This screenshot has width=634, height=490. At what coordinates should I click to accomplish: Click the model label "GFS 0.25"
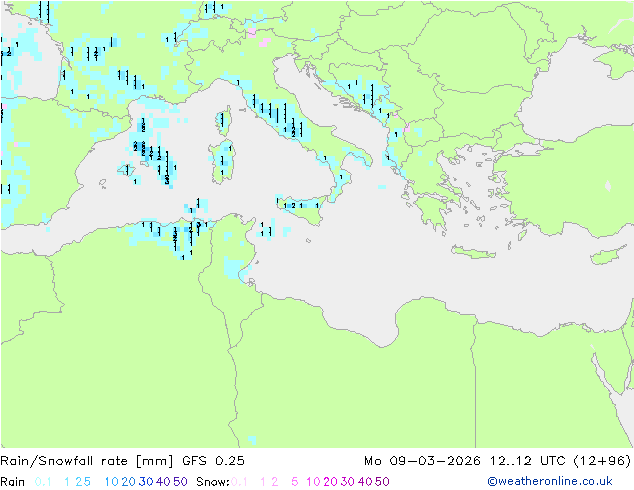[213, 461]
